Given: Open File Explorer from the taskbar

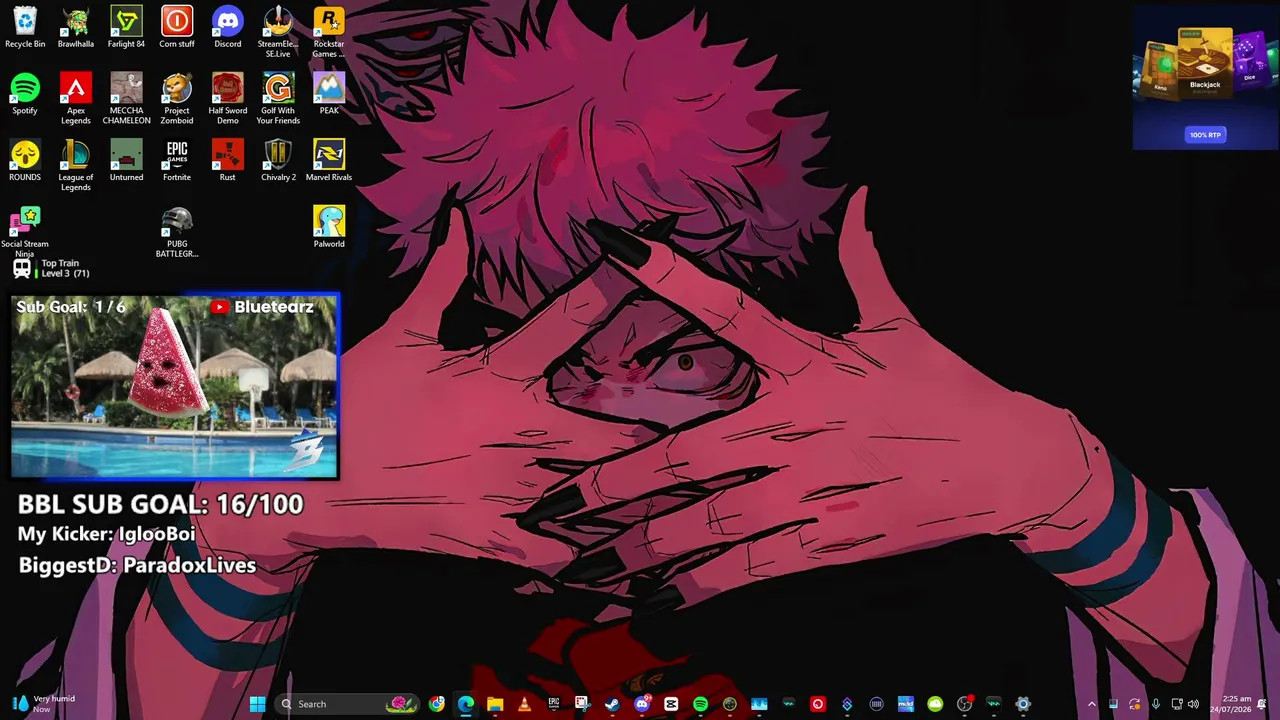Looking at the screenshot, I should (x=495, y=704).
